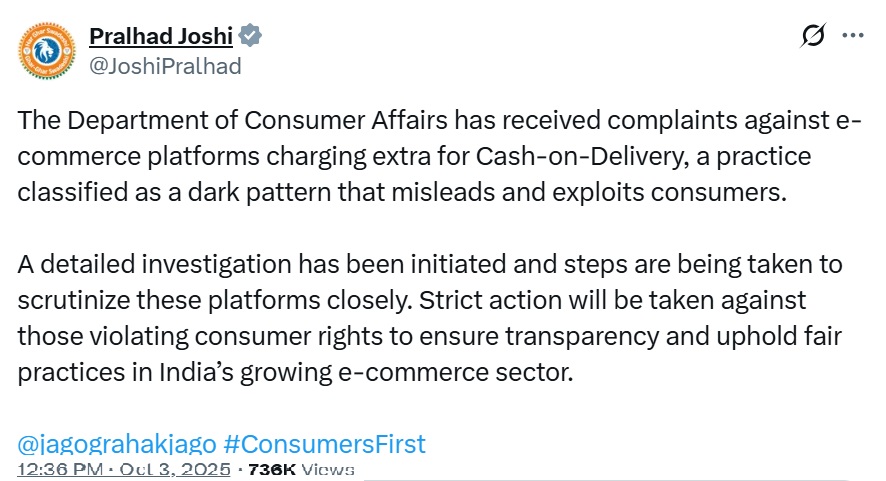The width and height of the screenshot is (886, 481).
Task: View the 736K Views count
Action: 300,468
